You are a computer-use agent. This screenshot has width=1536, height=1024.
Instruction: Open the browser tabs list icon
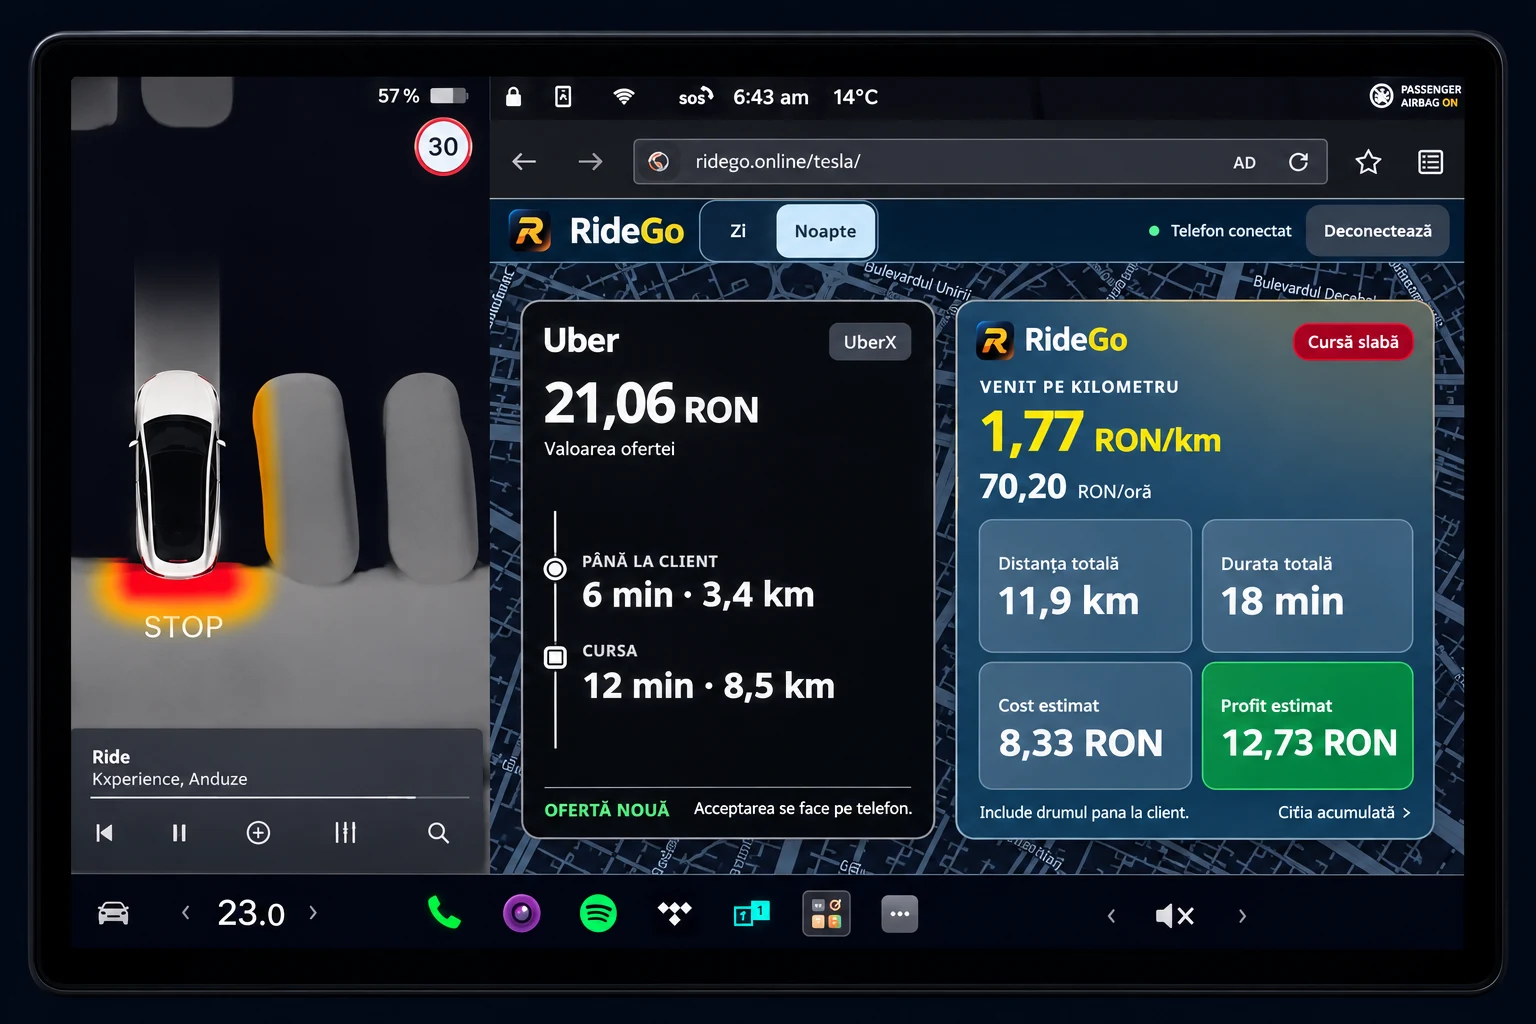(1431, 162)
